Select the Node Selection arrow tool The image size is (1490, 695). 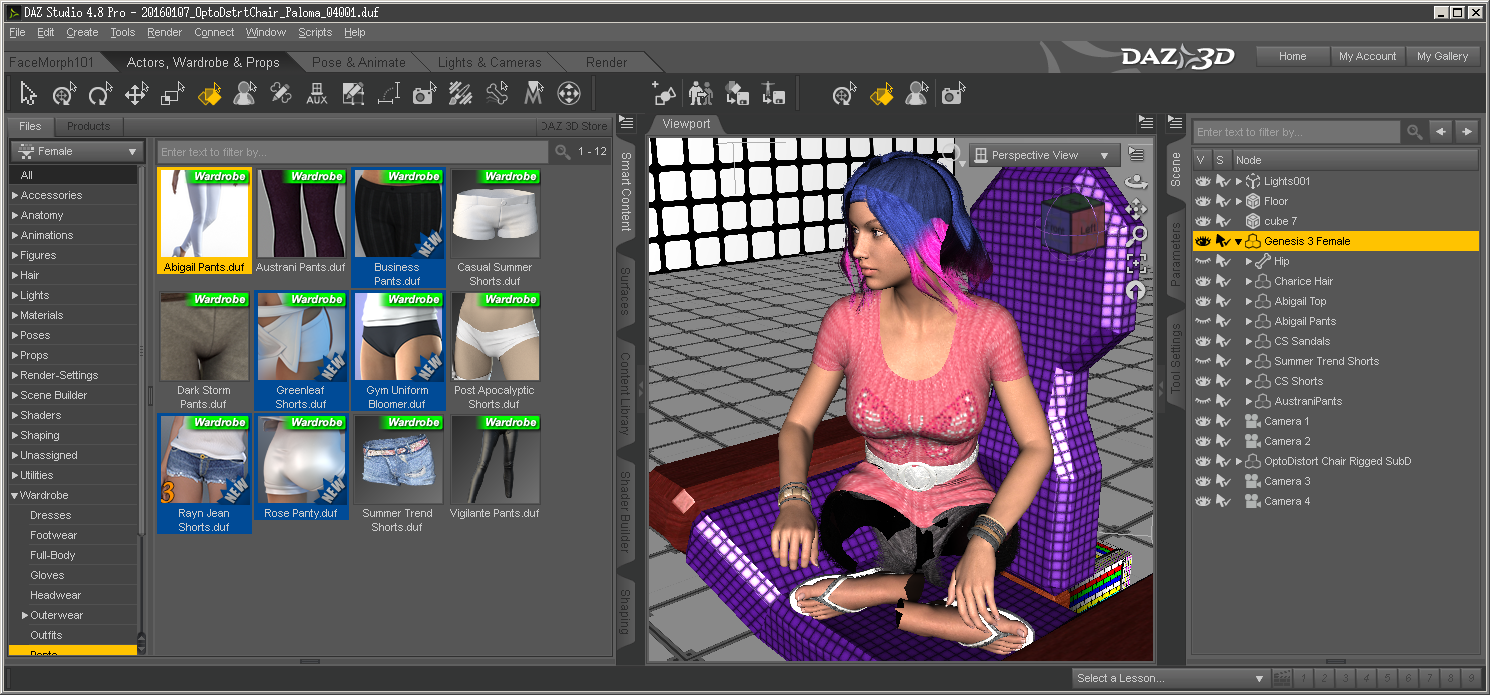(x=29, y=94)
